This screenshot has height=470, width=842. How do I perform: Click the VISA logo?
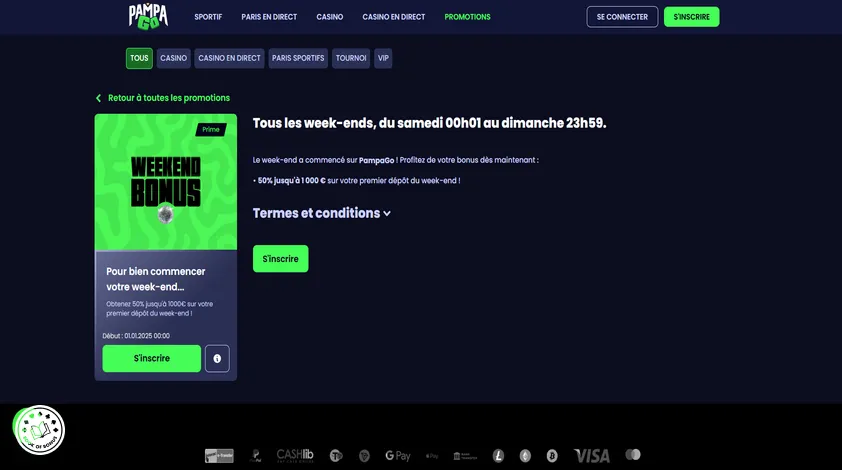592,456
